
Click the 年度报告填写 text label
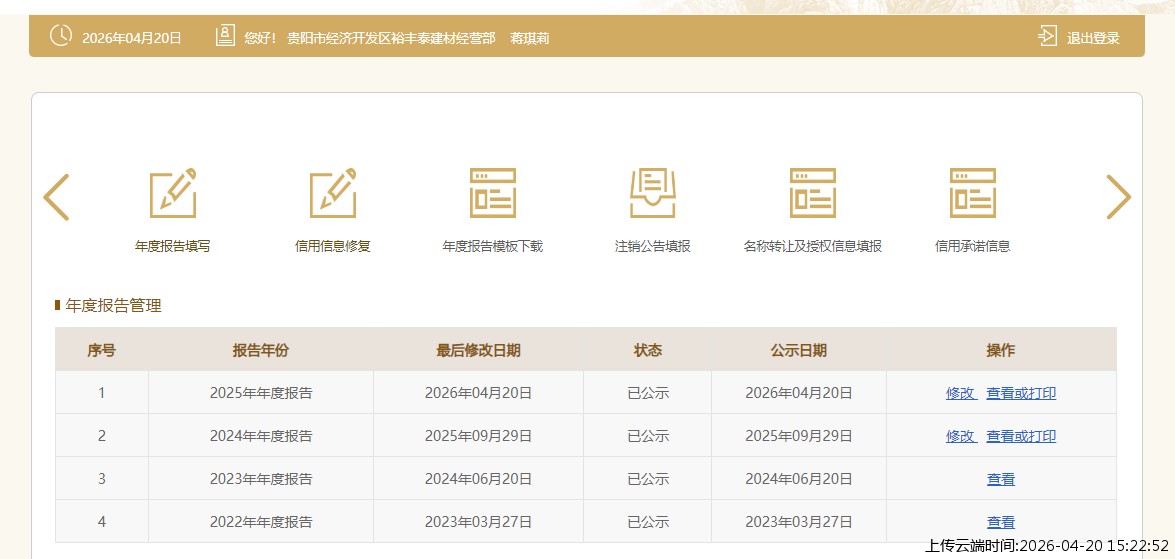(172, 246)
